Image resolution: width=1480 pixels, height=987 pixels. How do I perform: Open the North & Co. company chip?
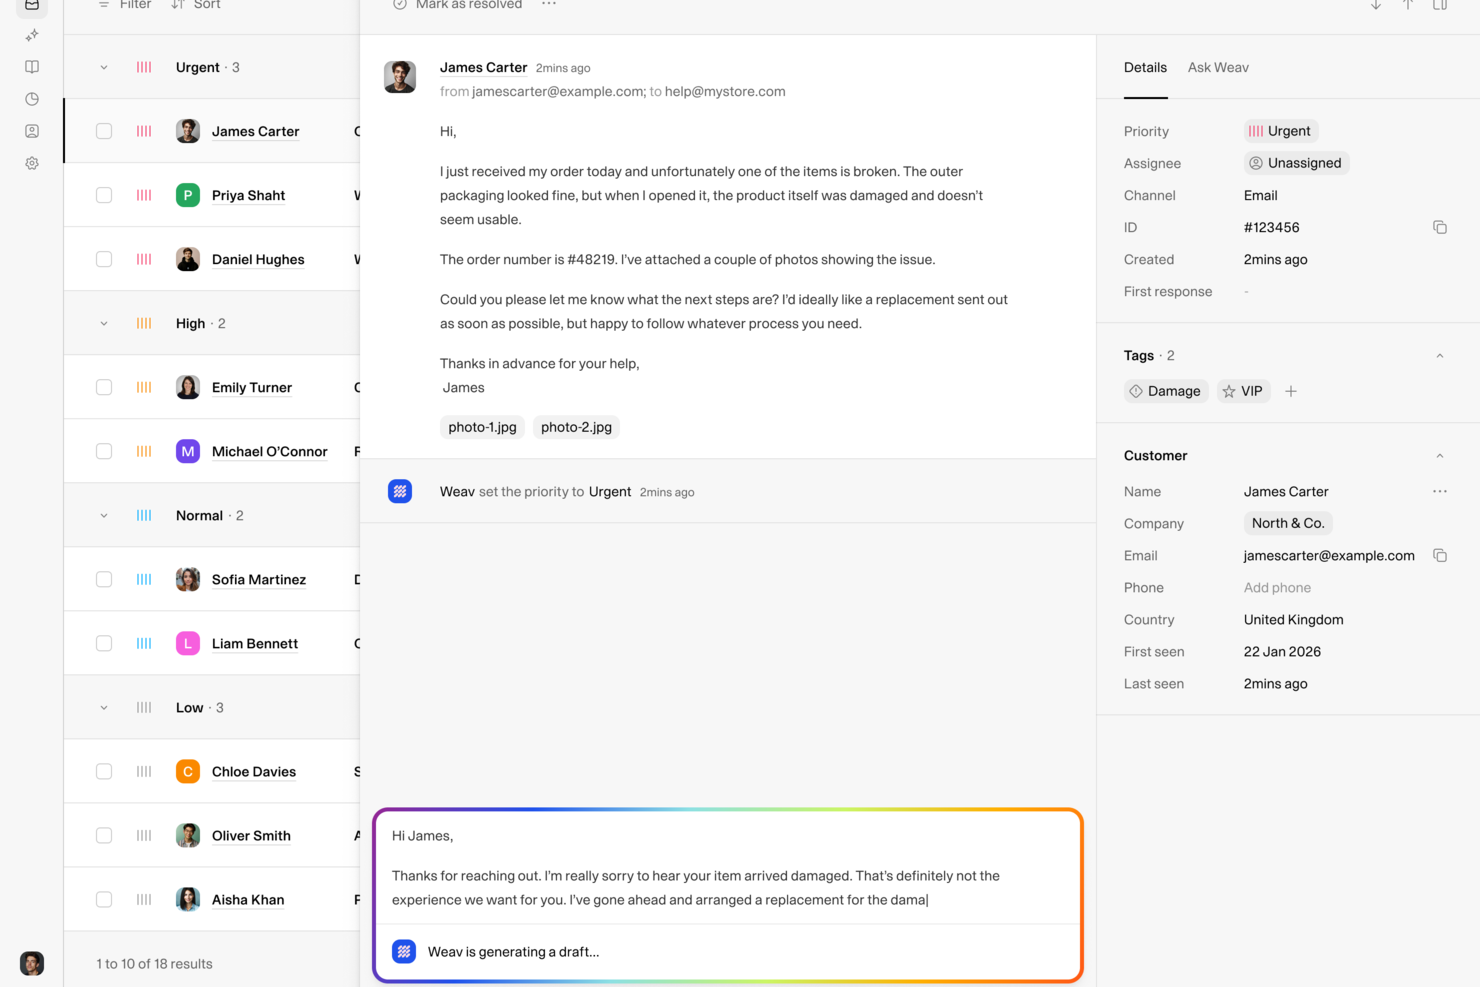tap(1288, 523)
